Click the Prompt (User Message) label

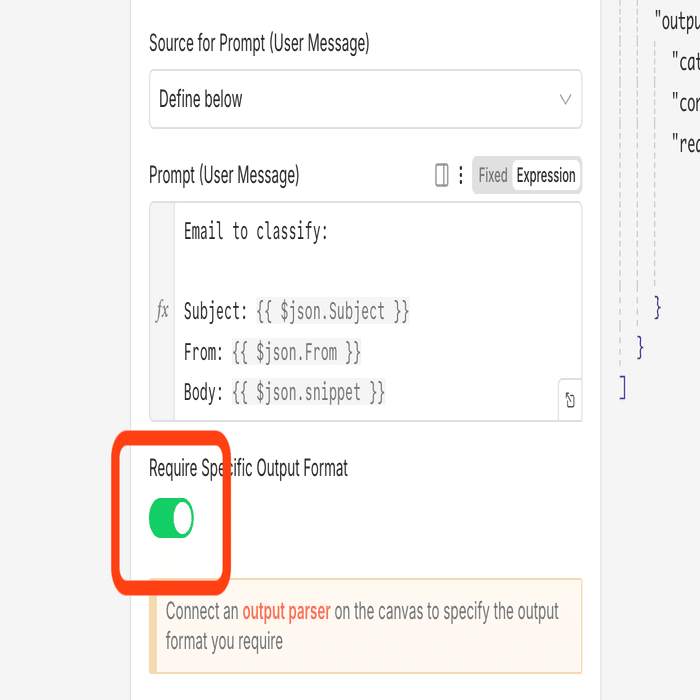point(224,176)
